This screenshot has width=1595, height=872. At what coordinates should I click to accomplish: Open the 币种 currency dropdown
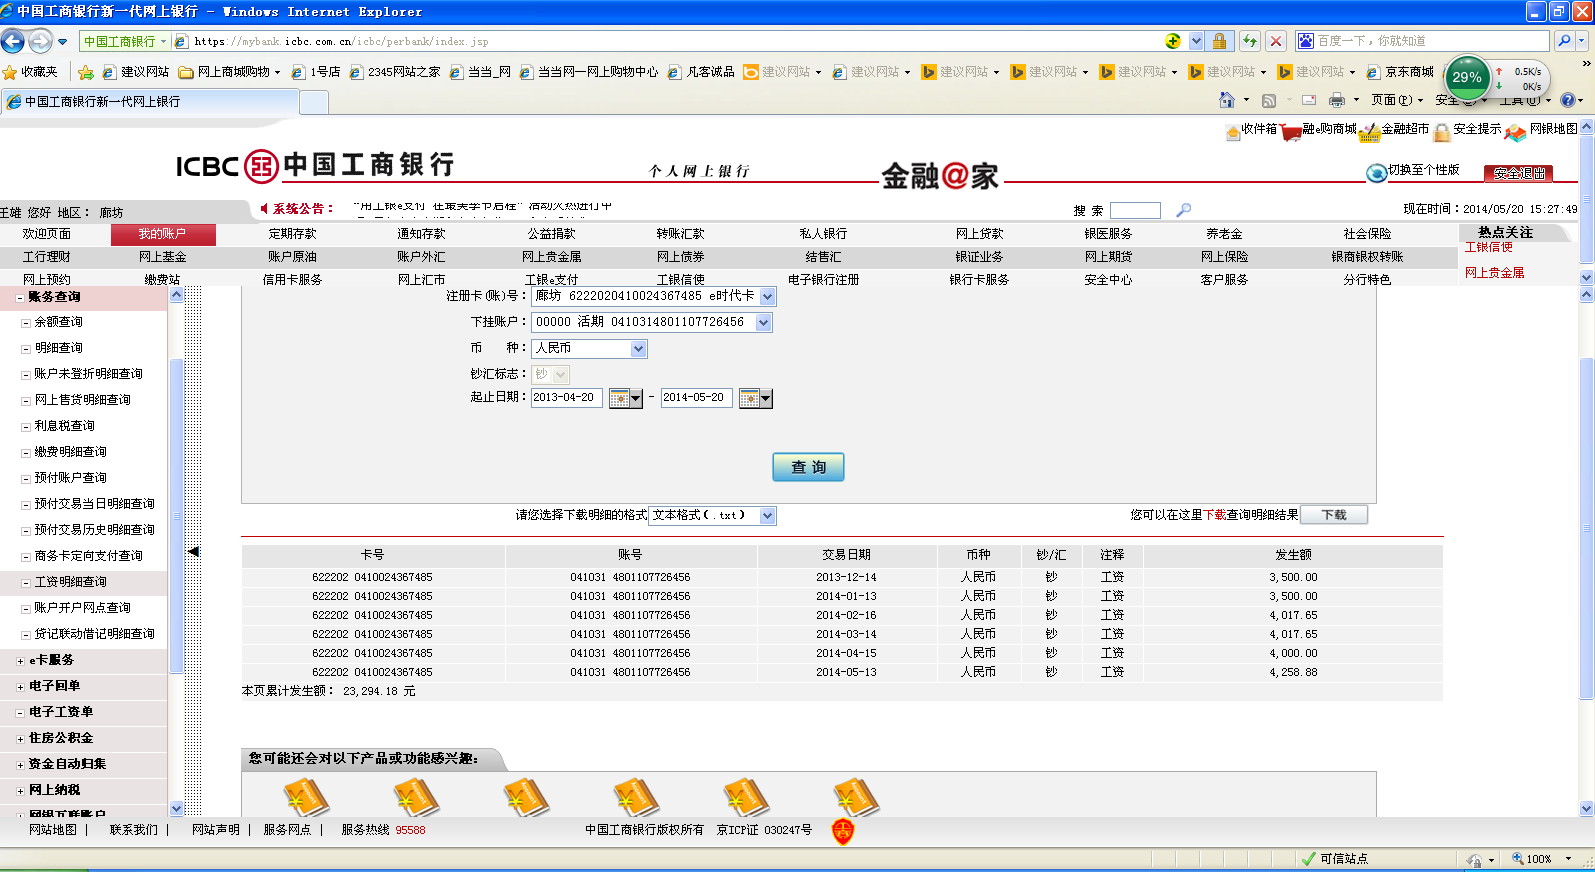[x=638, y=349]
